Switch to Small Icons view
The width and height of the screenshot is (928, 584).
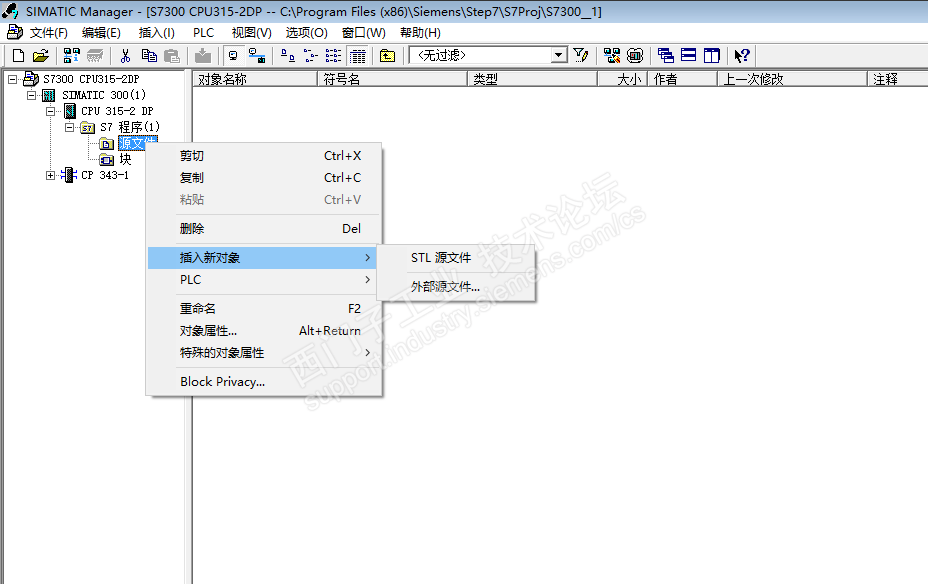tap(310, 56)
